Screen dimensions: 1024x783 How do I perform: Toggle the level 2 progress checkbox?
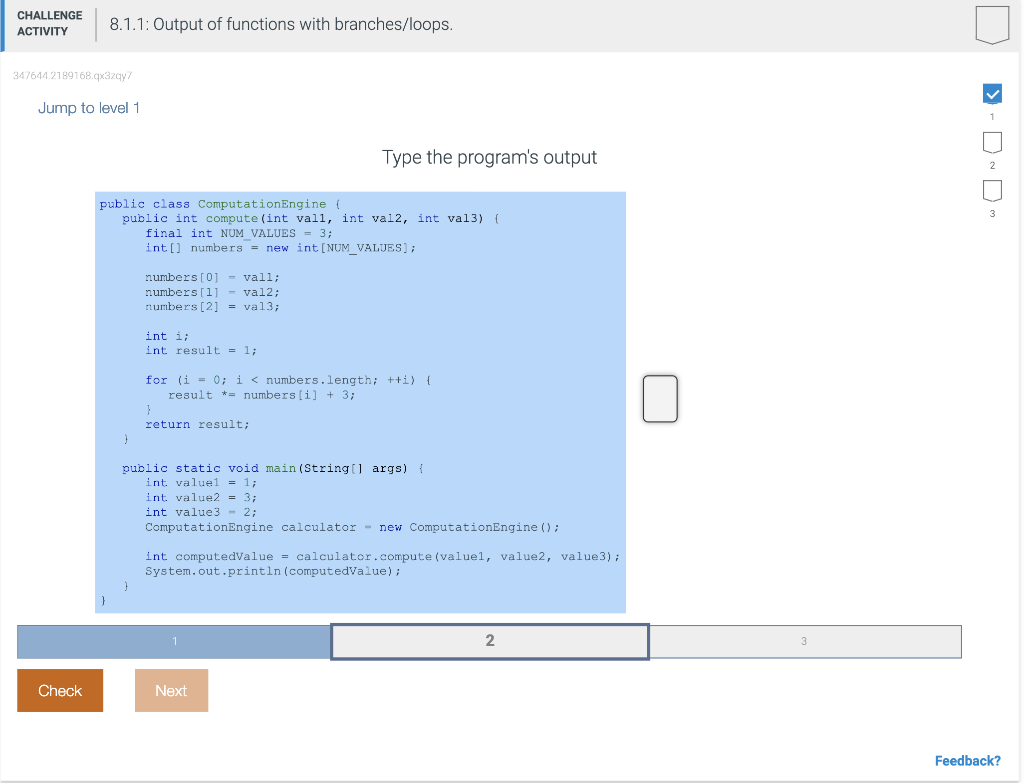click(x=992, y=144)
